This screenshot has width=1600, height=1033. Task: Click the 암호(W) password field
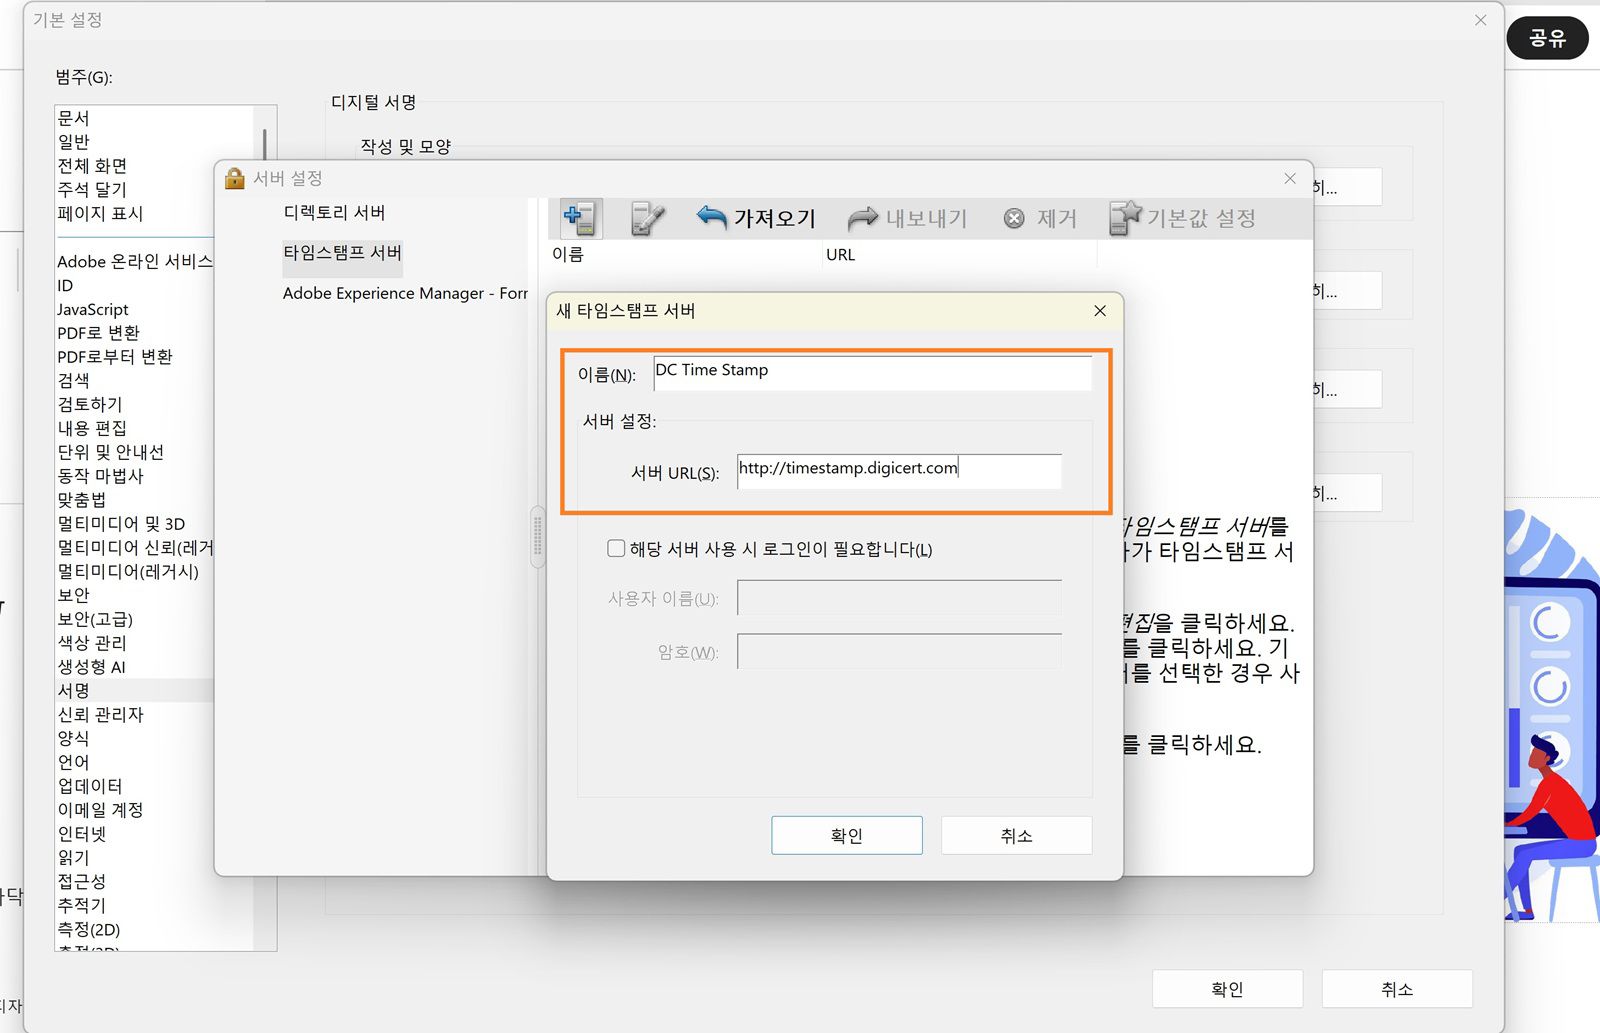(x=899, y=651)
